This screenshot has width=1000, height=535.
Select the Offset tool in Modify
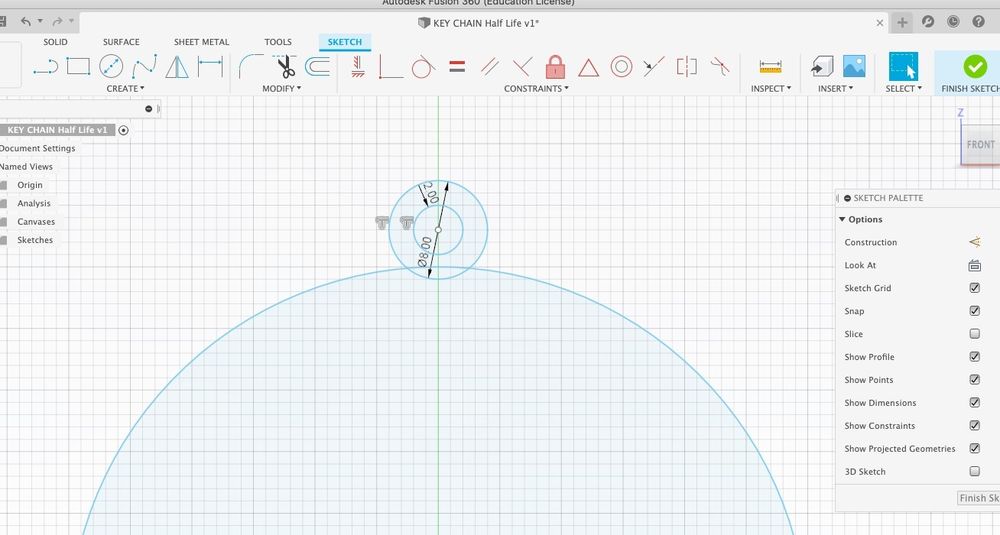318,66
